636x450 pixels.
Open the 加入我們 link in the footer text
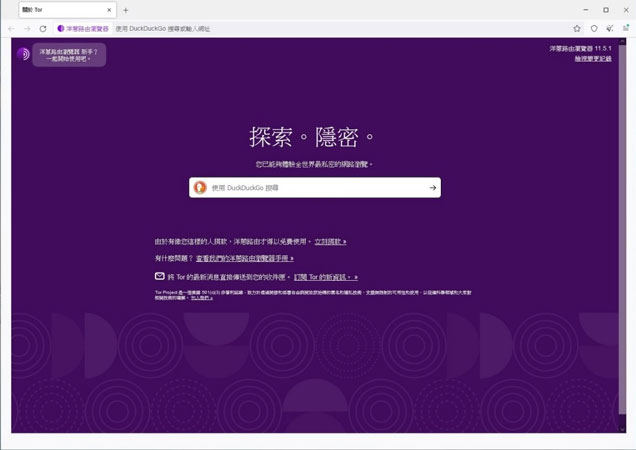(x=202, y=298)
